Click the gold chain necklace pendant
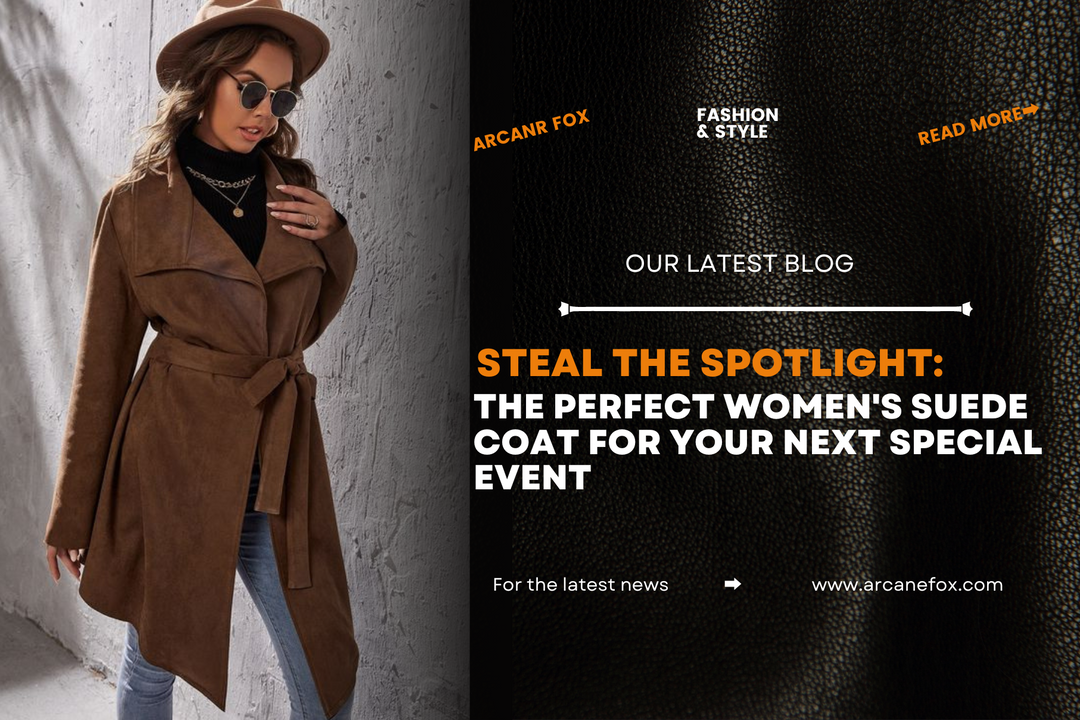 coord(238,212)
